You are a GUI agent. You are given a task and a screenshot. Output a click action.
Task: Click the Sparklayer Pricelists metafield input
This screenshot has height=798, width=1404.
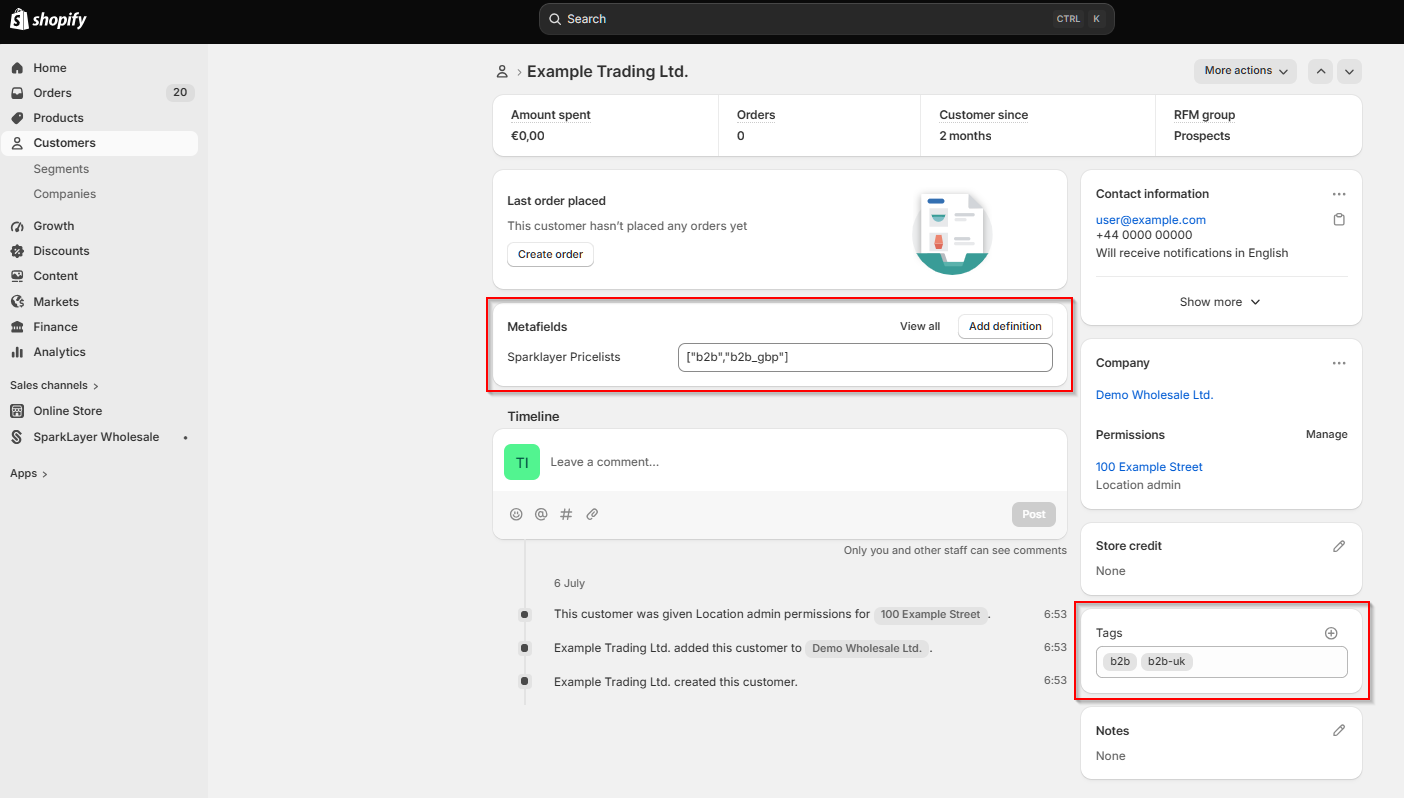[865, 357]
